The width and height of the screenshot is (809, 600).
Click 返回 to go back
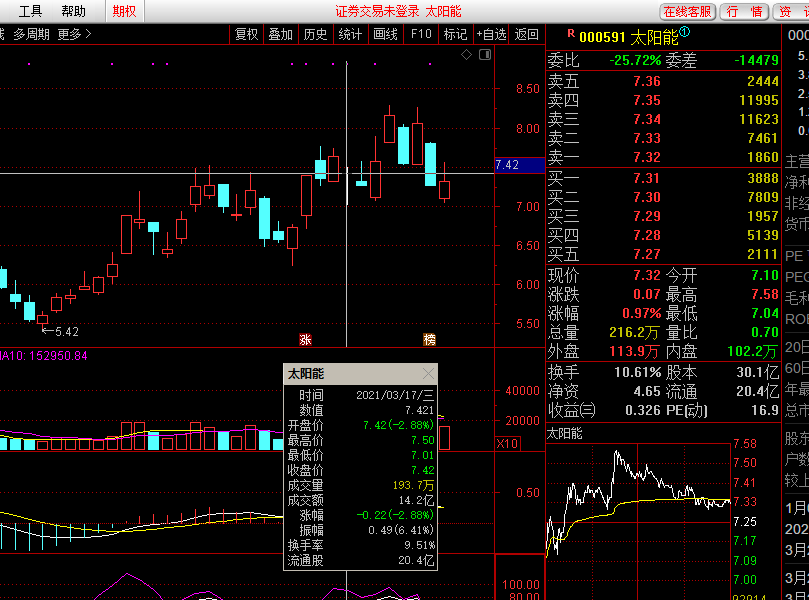[x=526, y=35]
